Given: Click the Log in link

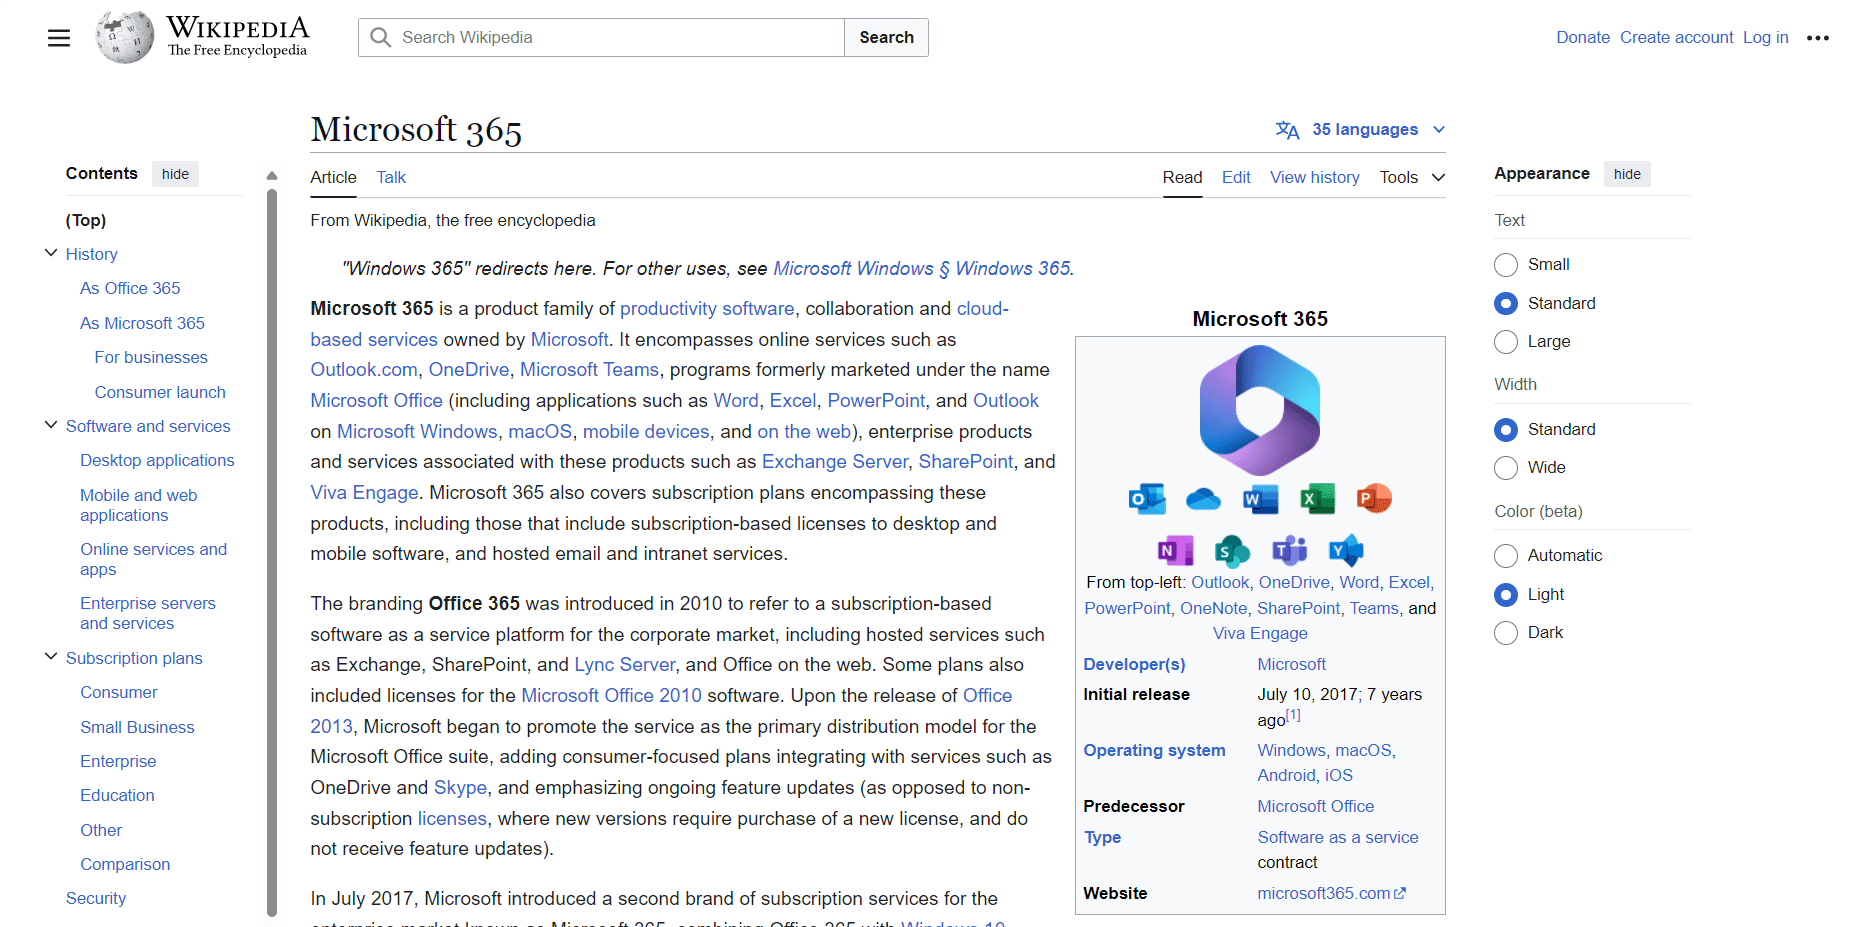Looking at the screenshot, I should (1765, 37).
